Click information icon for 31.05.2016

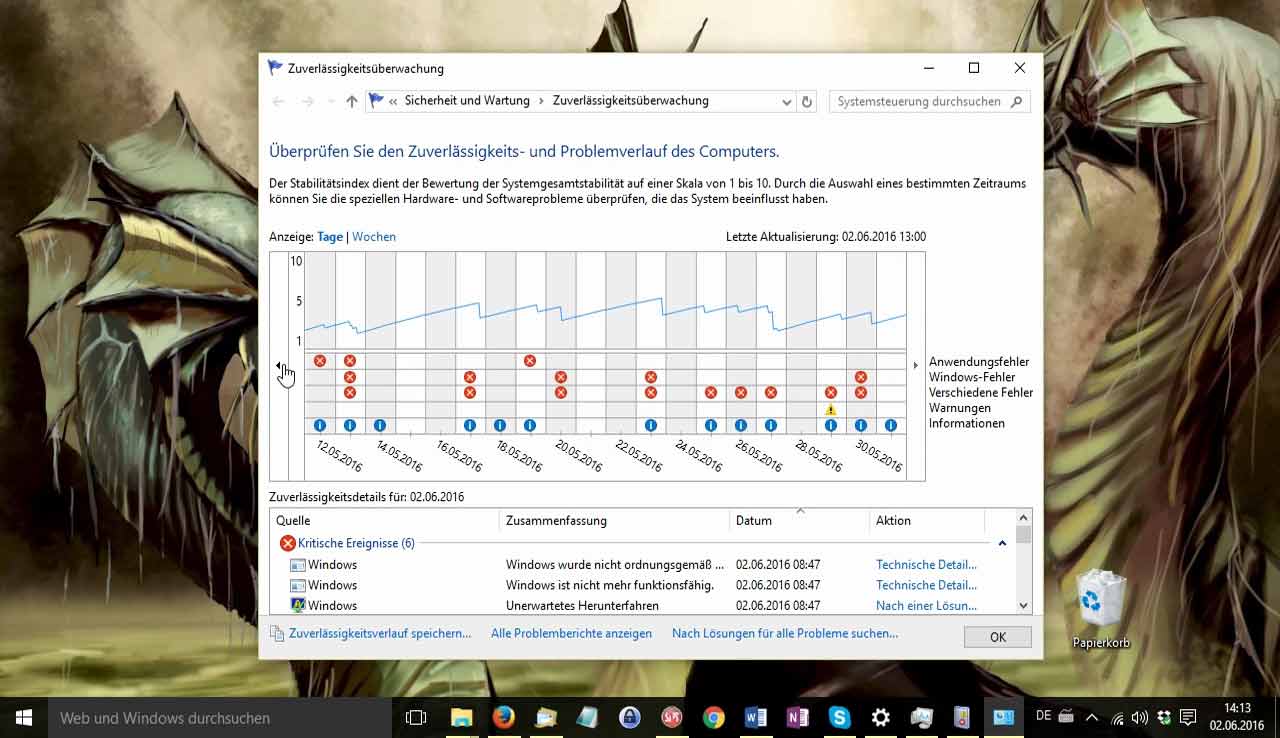click(x=891, y=425)
